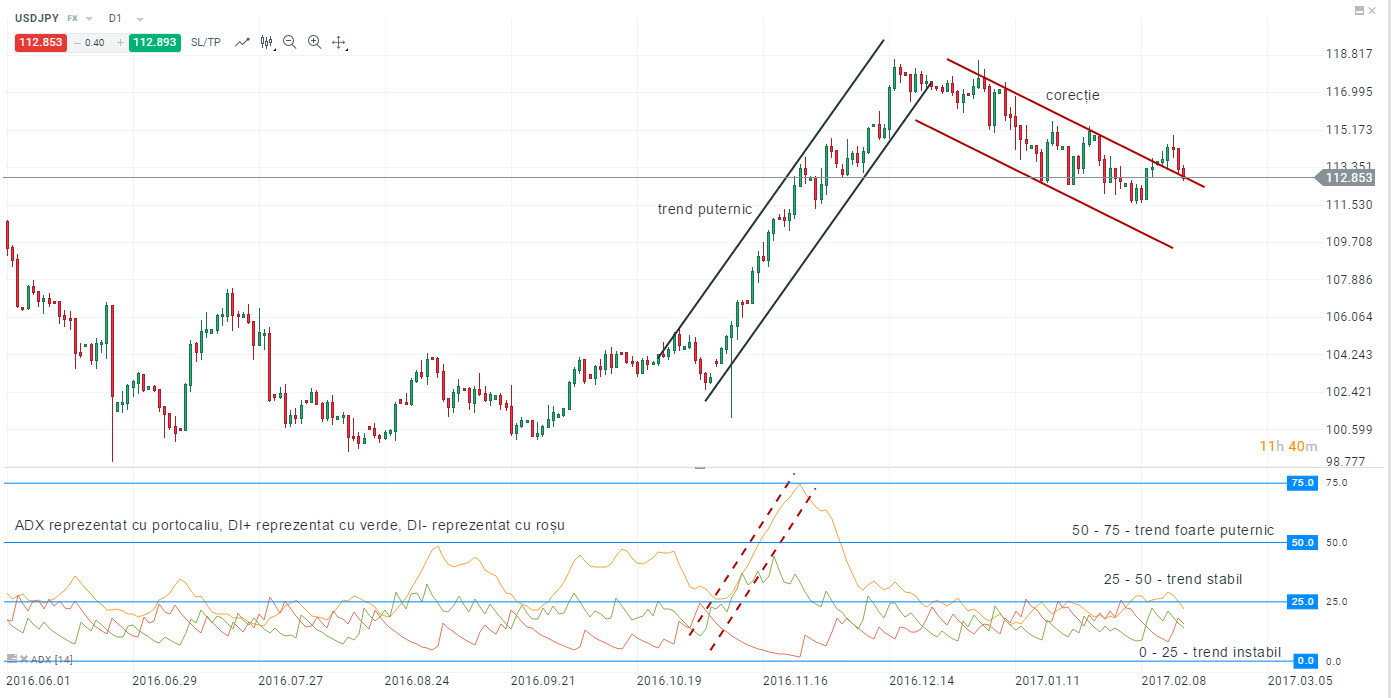Select the trend line drawing tool
Viewport: 1391px width, 698px height.
242,42
